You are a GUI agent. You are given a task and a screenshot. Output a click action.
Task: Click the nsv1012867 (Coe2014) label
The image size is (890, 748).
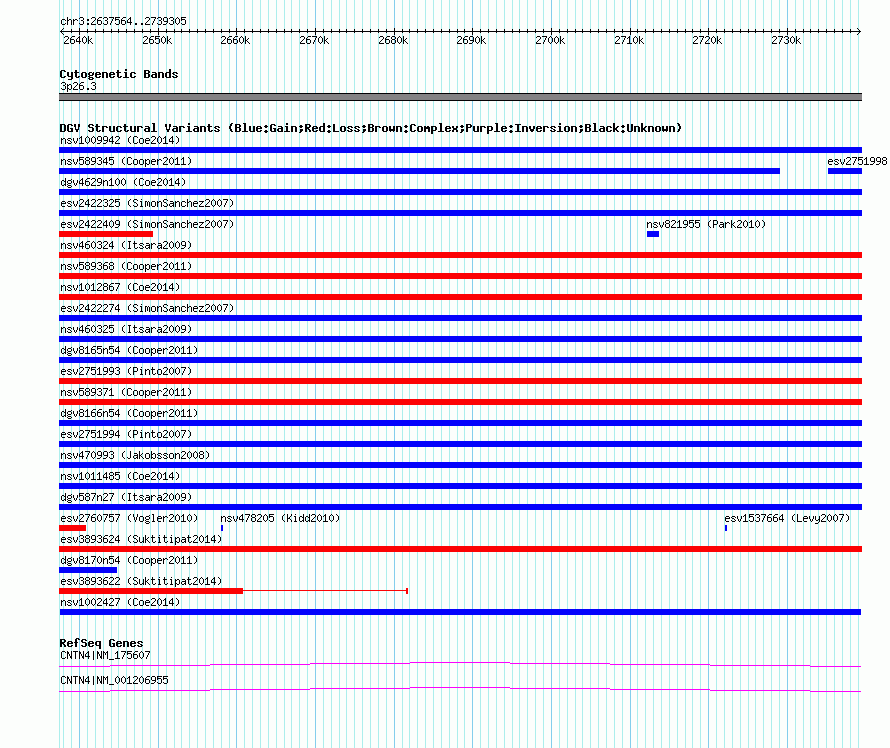120,287
